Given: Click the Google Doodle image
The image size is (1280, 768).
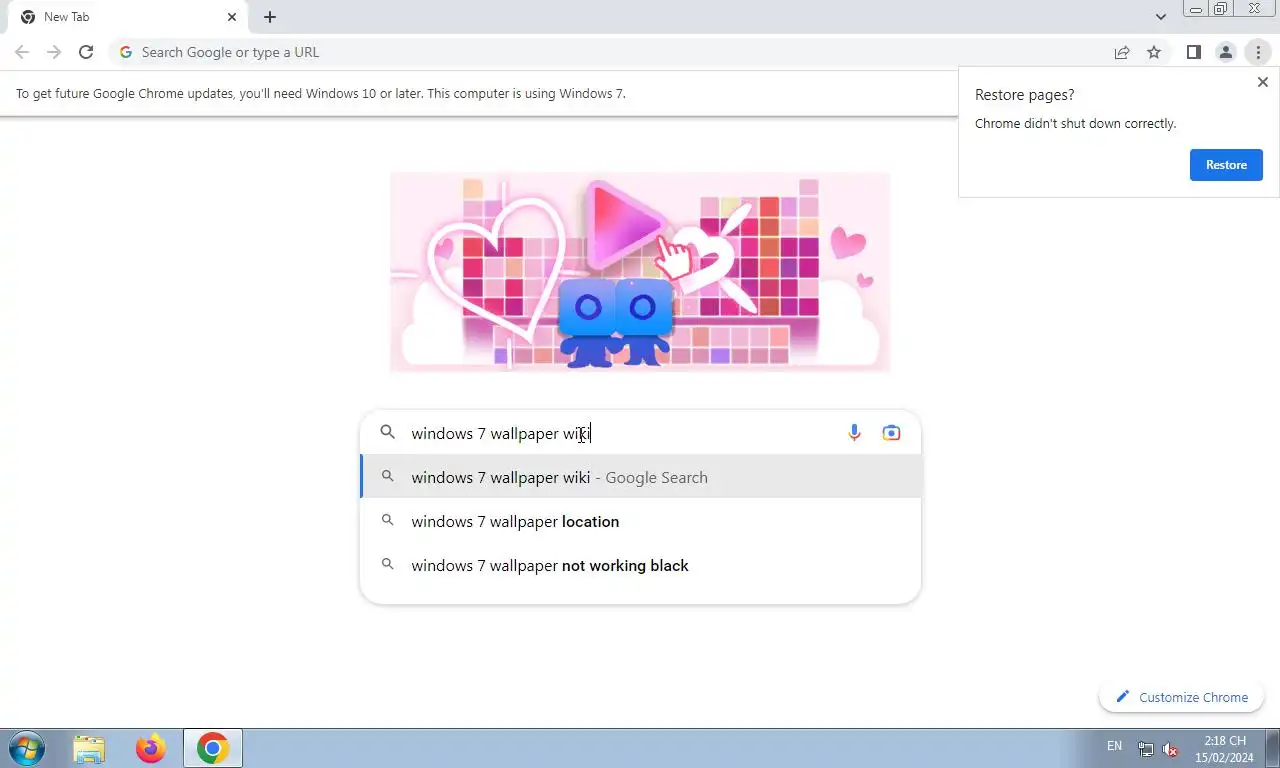Looking at the screenshot, I should click(x=640, y=272).
